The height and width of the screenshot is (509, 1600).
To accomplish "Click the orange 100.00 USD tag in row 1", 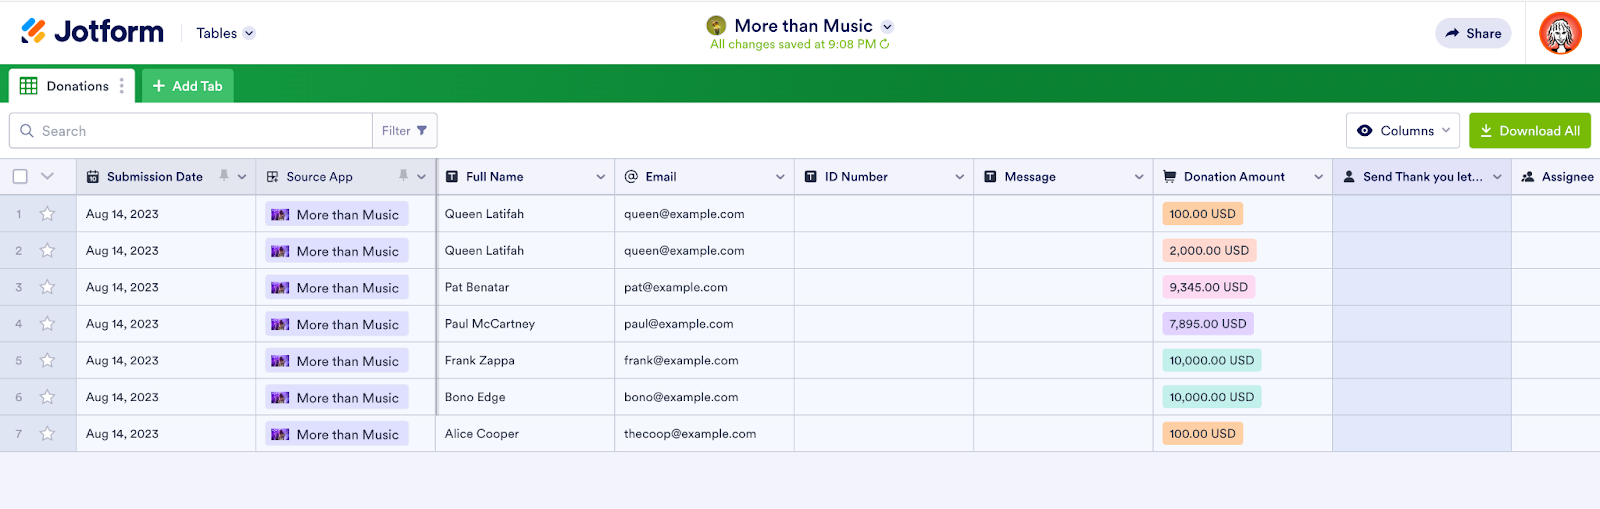I will coord(1202,214).
